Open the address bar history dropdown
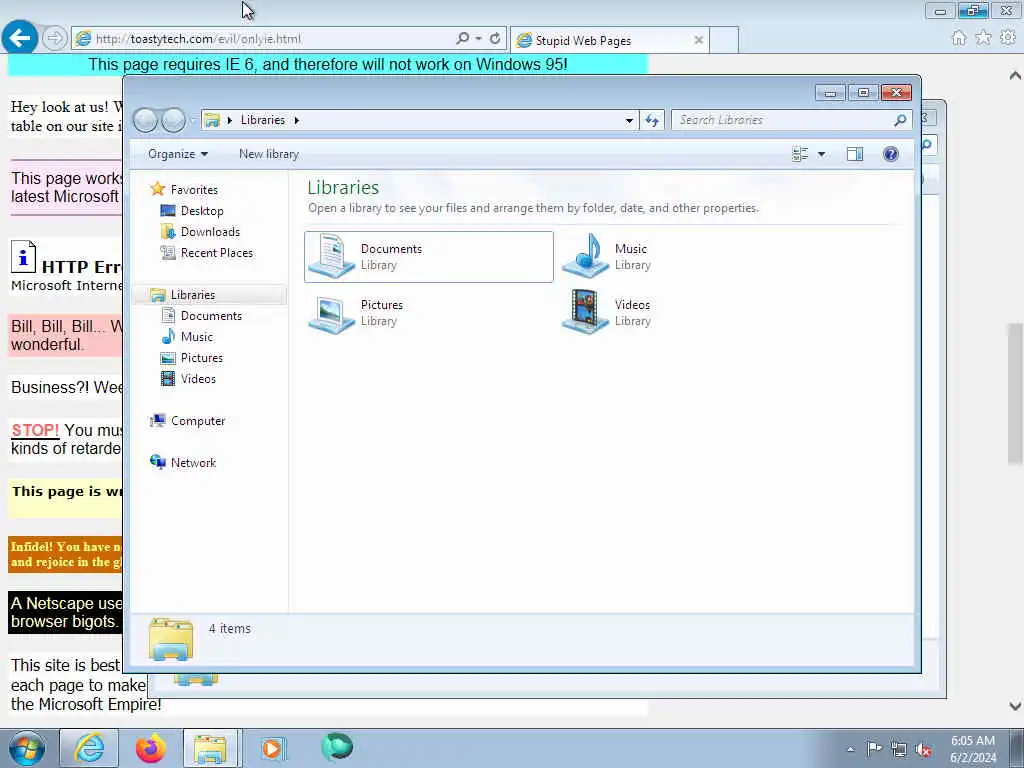1024x768 pixels. click(x=629, y=120)
